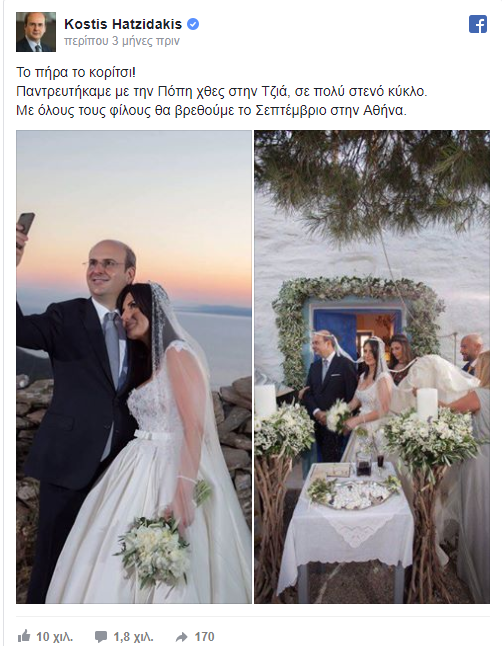
Task: Click the text line mentioning Τζιά
Action: 222,91
